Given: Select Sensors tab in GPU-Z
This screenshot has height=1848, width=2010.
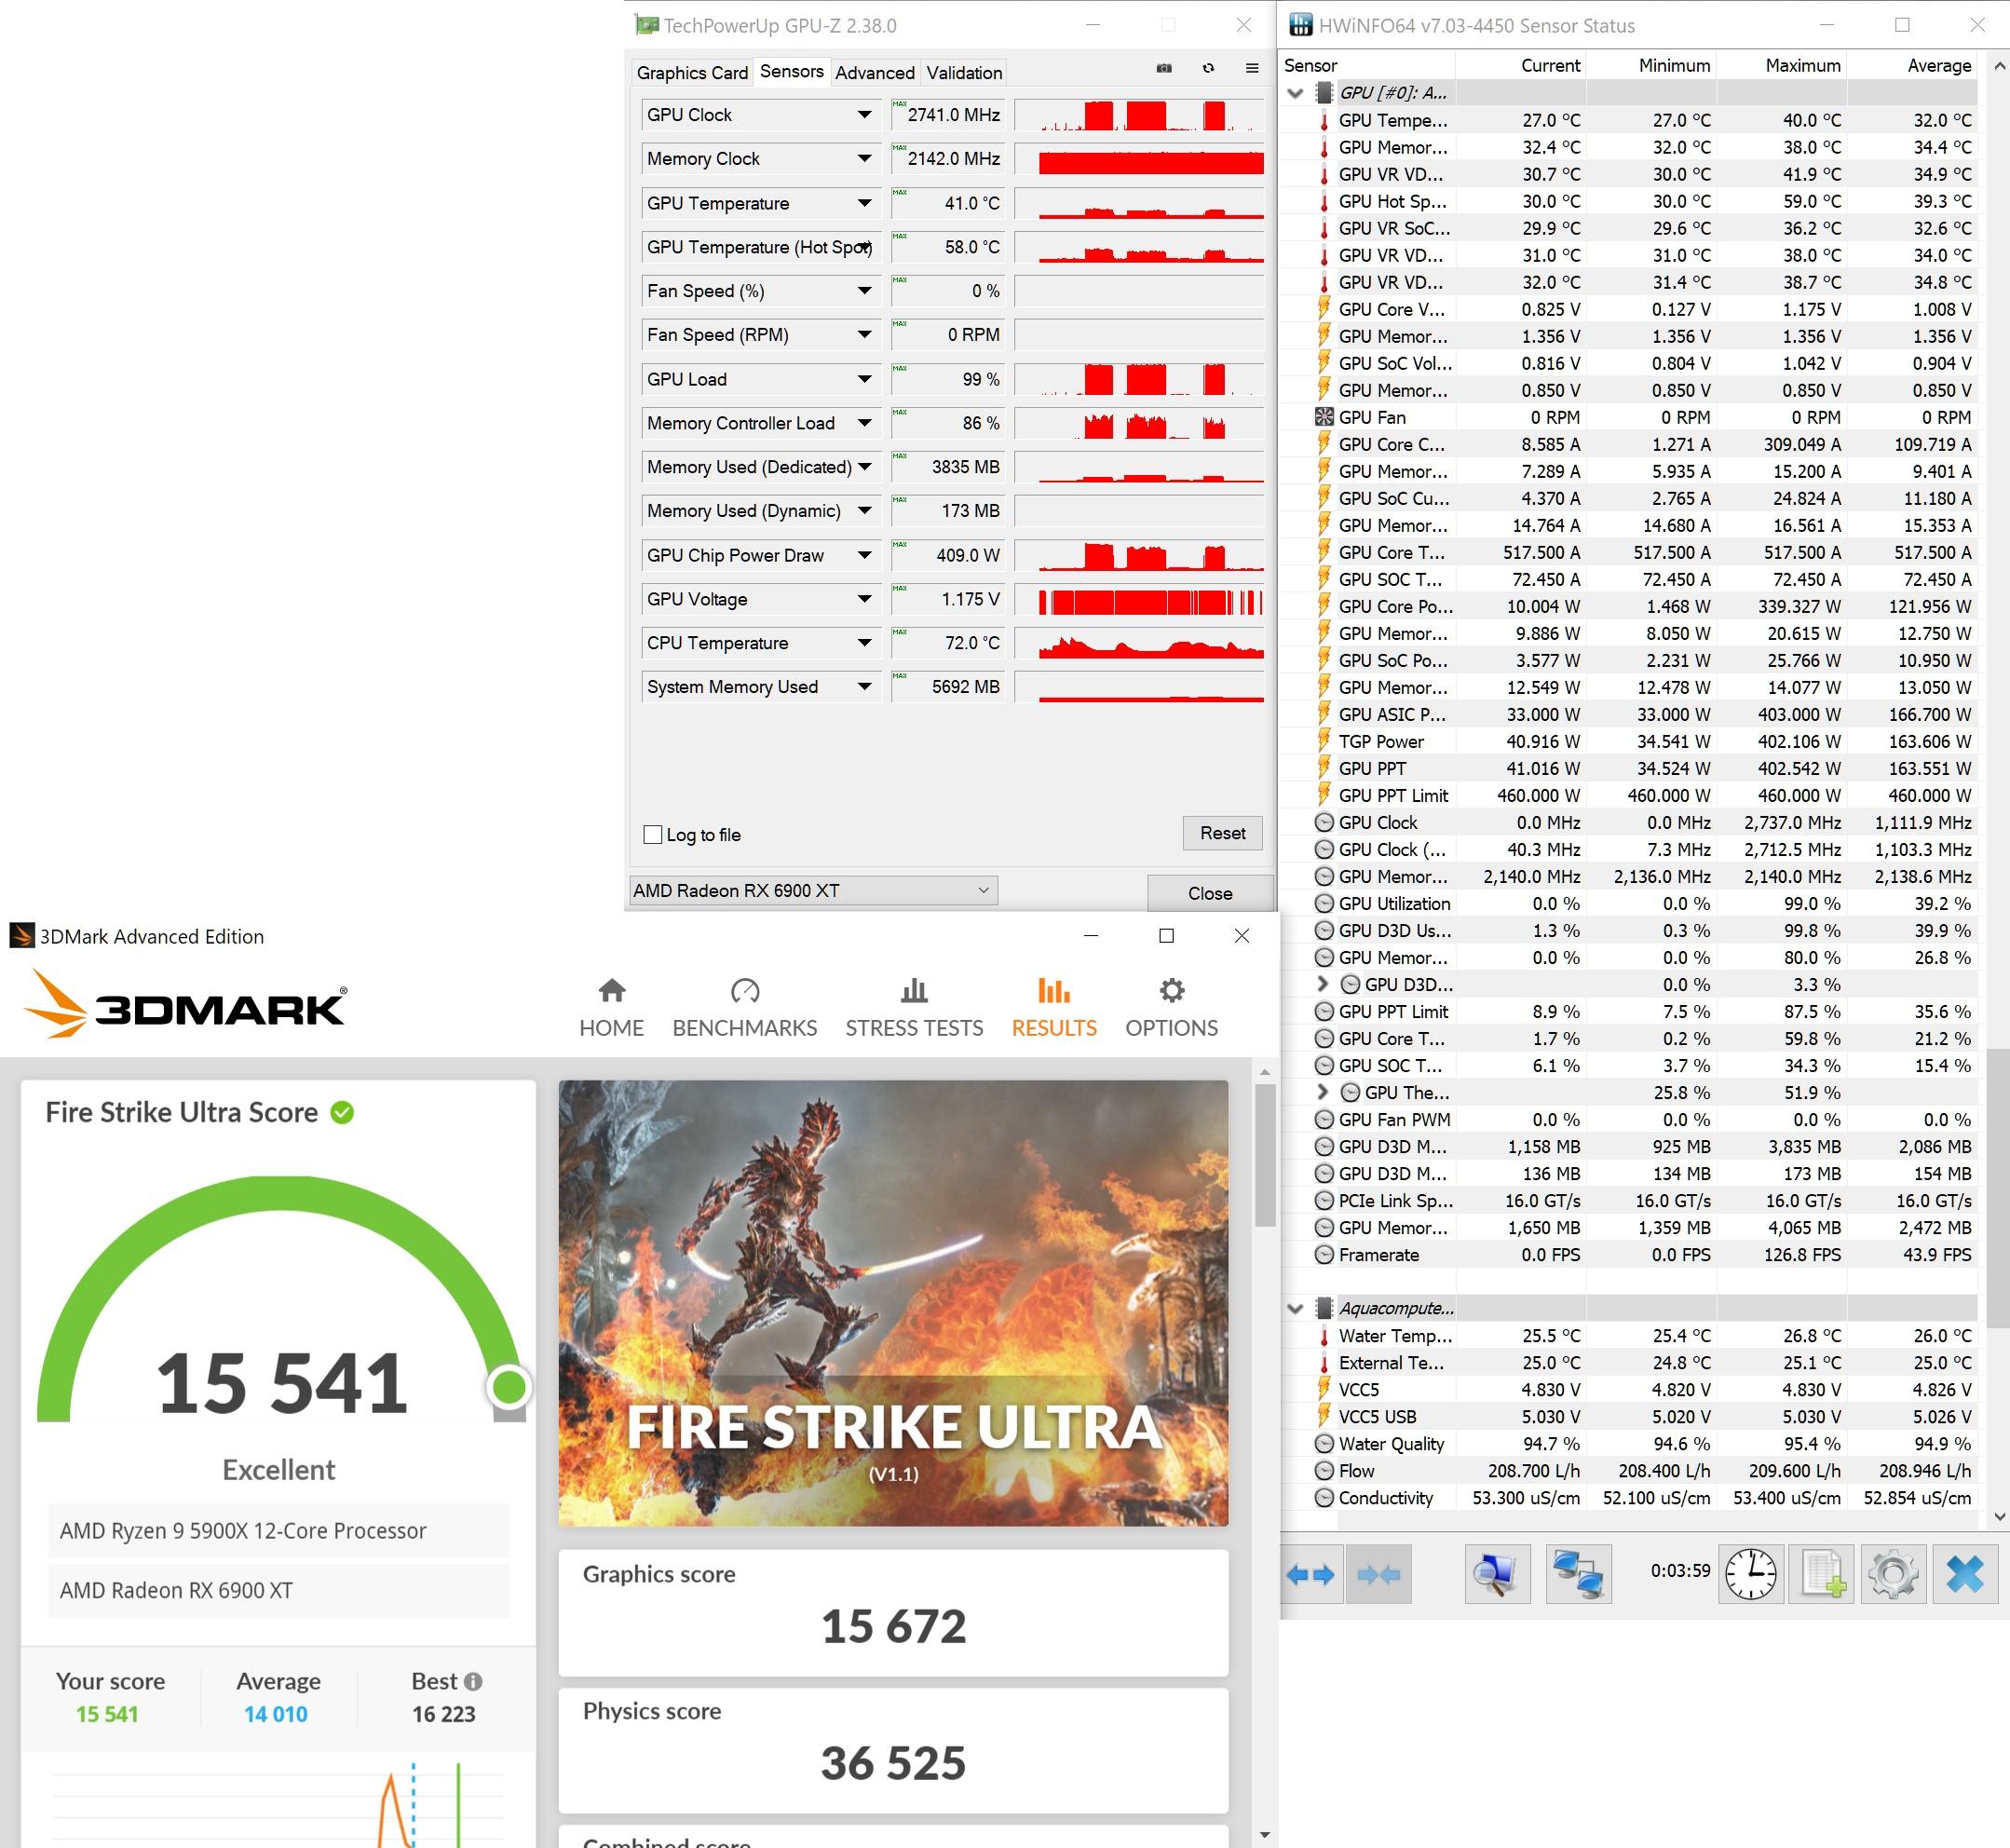Looking at the screenshot, I should pyautogui.click(x=791, y=71).
